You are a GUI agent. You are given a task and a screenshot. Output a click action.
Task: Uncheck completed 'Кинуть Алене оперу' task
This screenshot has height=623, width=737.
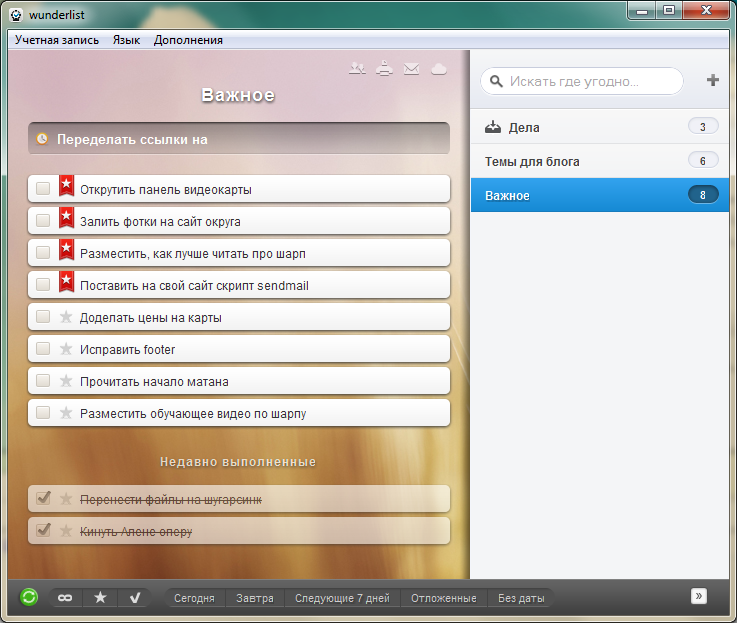pyautogui.click(x=43, y=530)
